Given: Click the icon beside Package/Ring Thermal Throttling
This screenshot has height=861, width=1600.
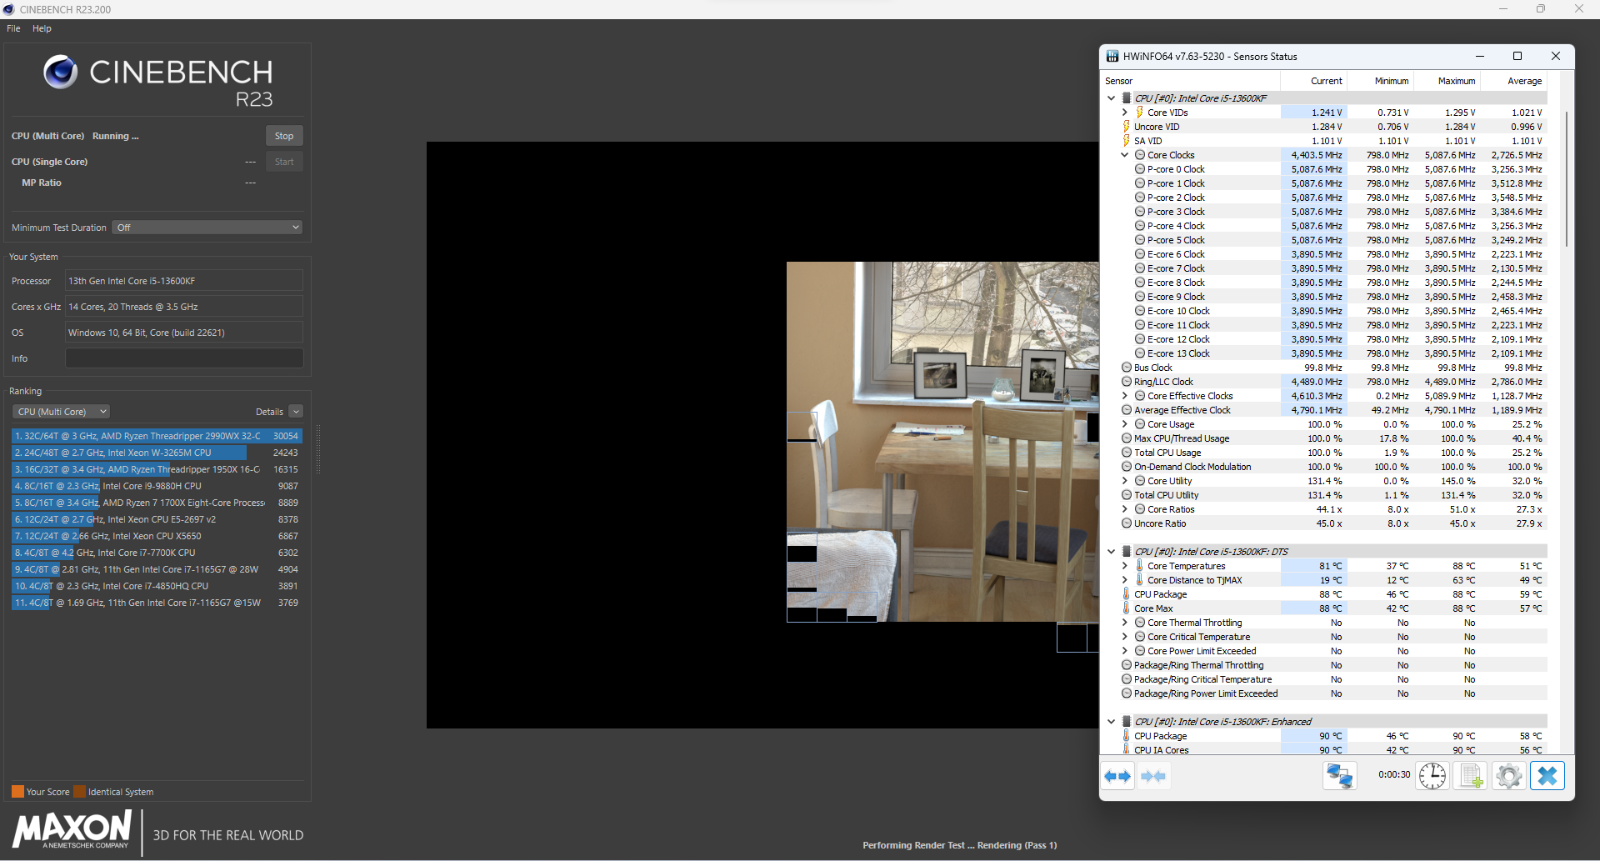Looking at the screenshot, I should click(1126, 665).
